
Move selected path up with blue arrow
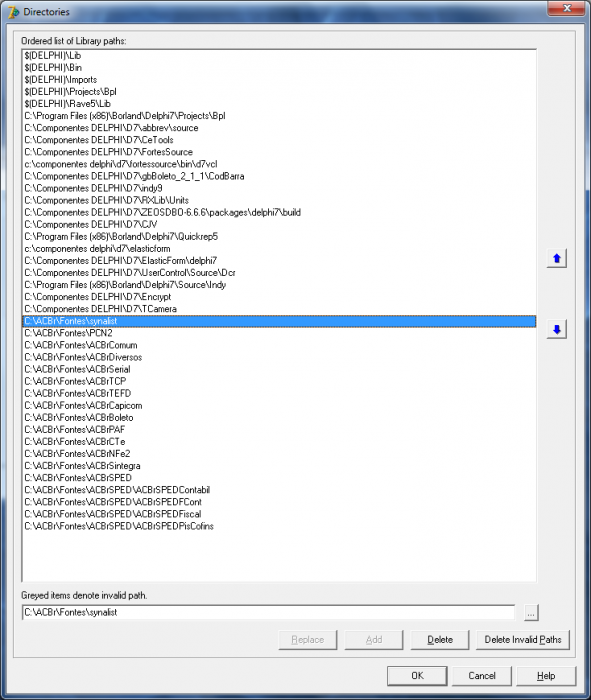click(557, 258)
